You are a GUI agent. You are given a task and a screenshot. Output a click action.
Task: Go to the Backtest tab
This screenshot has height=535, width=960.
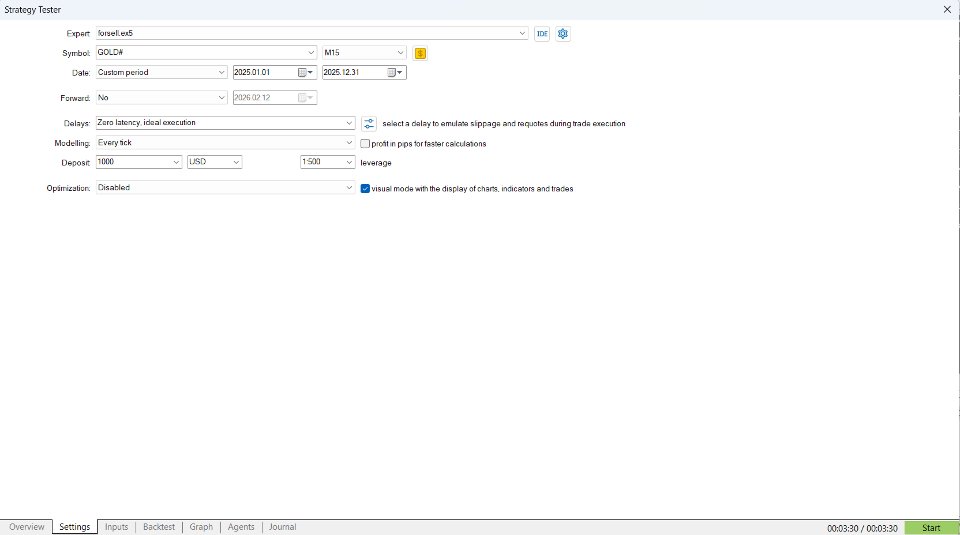tap(159, 527)
